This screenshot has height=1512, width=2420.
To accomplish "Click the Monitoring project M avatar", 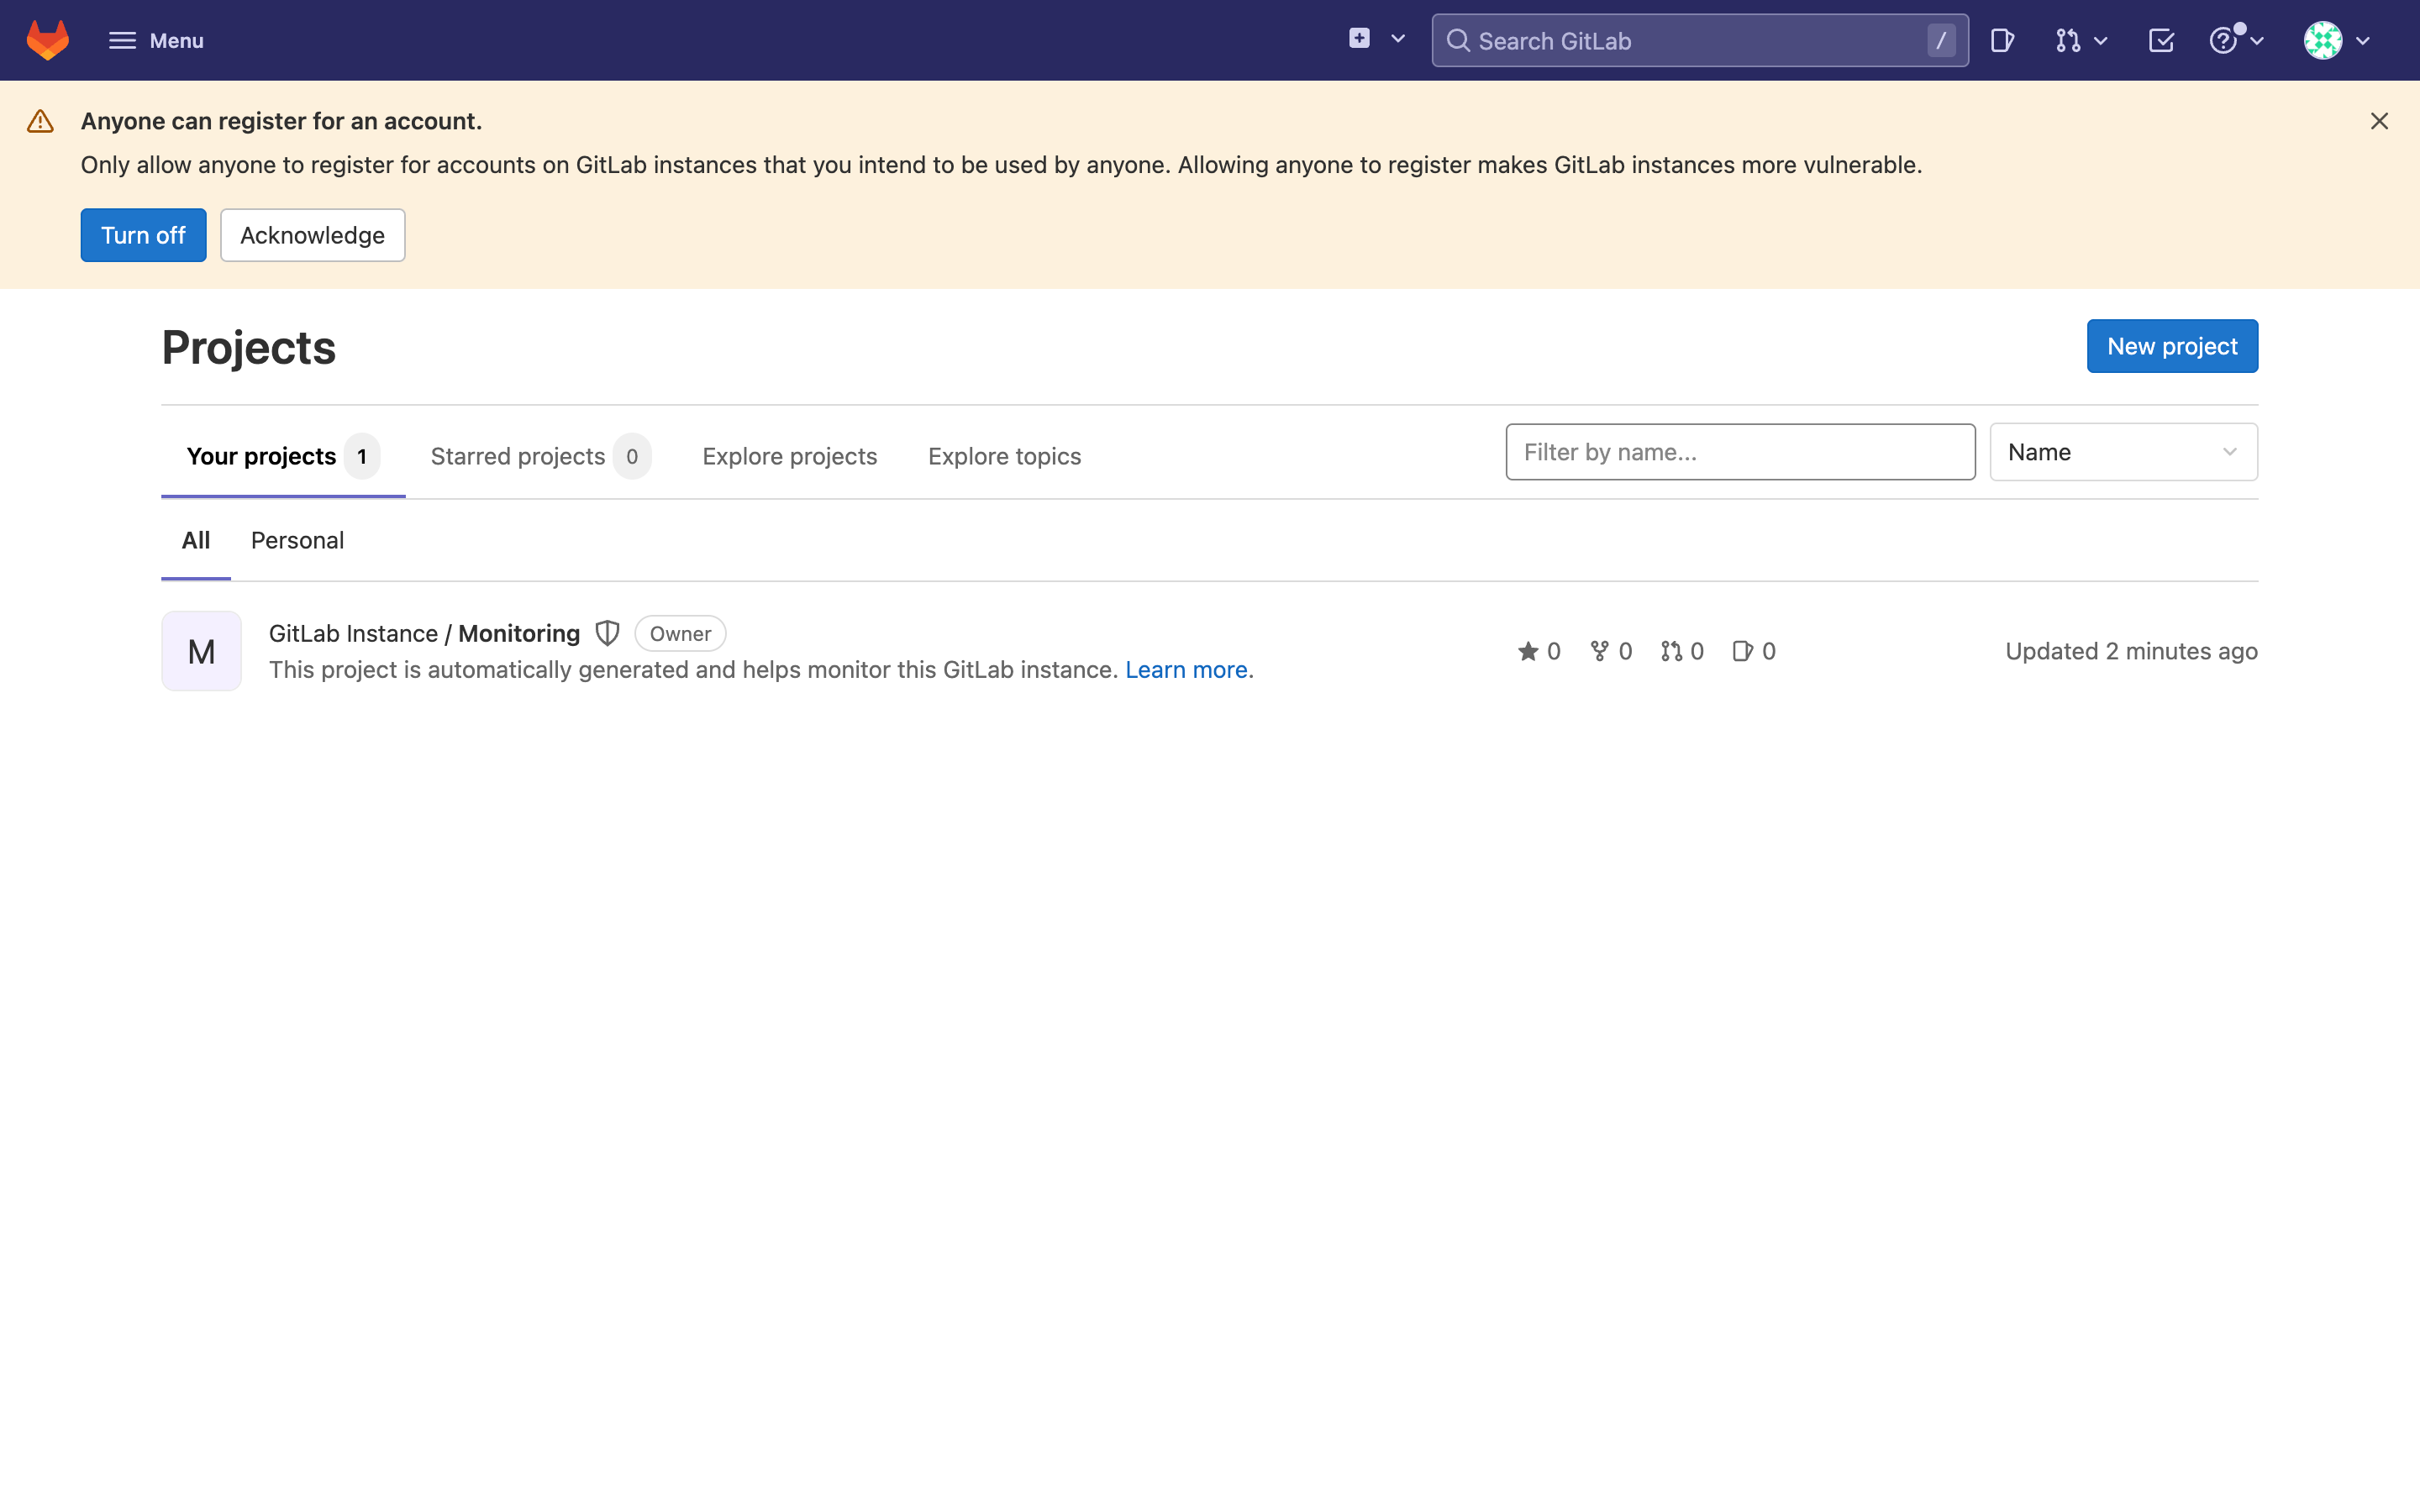I will tap(201, 651).
